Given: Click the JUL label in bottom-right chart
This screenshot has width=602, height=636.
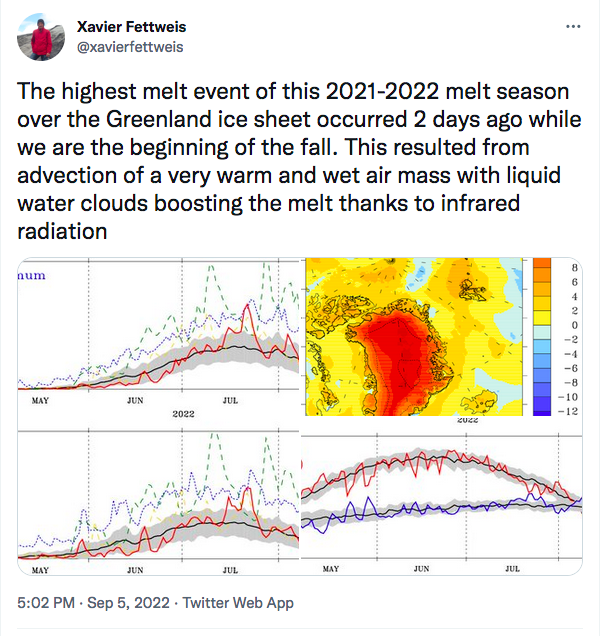Looking at the screenshot, I should pos(510,568).
